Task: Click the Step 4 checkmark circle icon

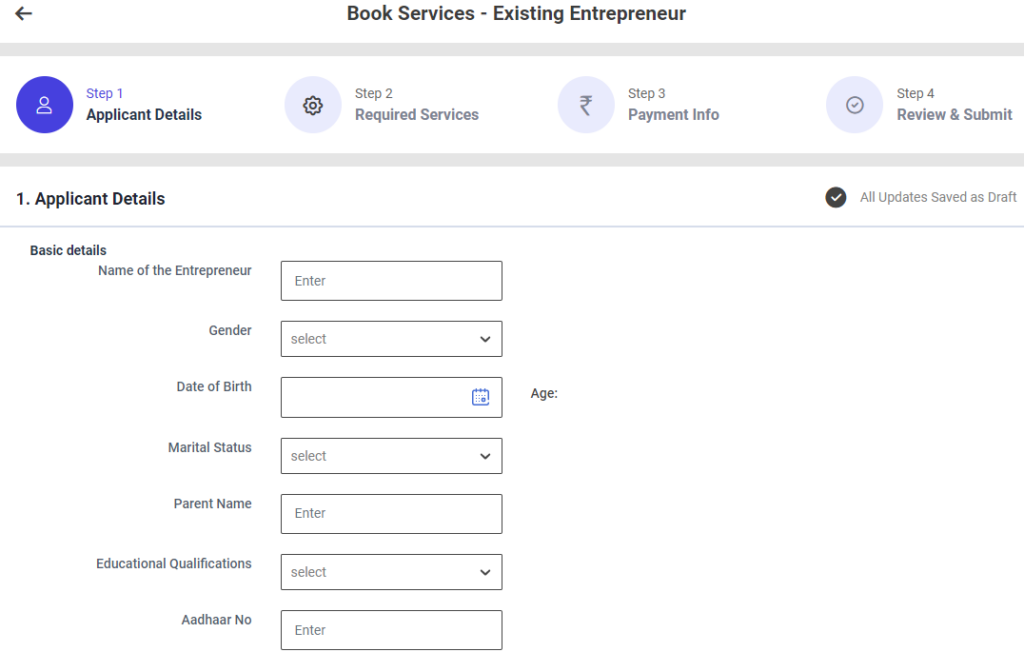Action: (x=854, y=105)
